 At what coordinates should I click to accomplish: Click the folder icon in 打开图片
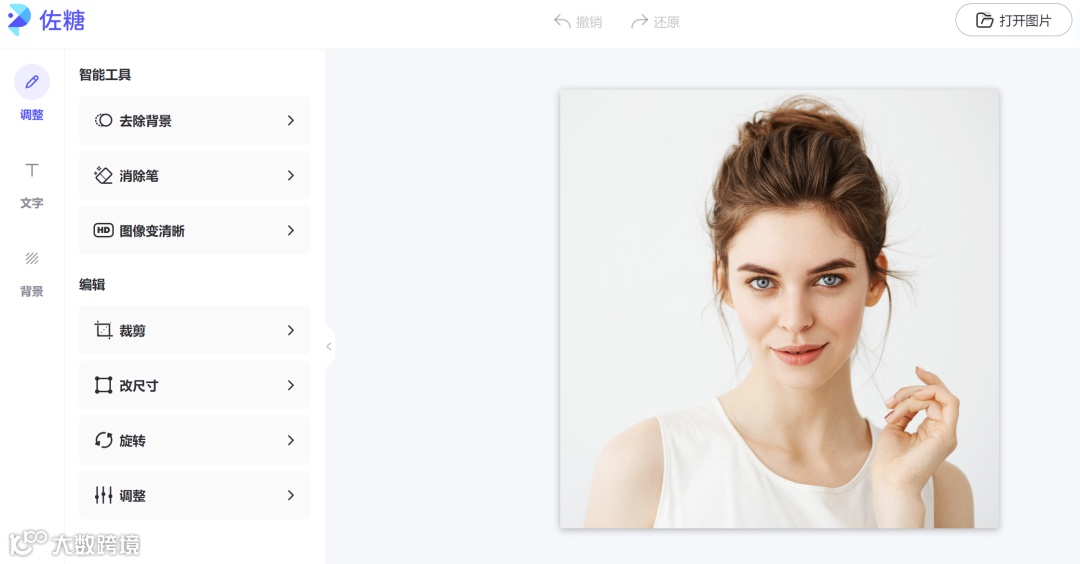[x=984, y=21]
